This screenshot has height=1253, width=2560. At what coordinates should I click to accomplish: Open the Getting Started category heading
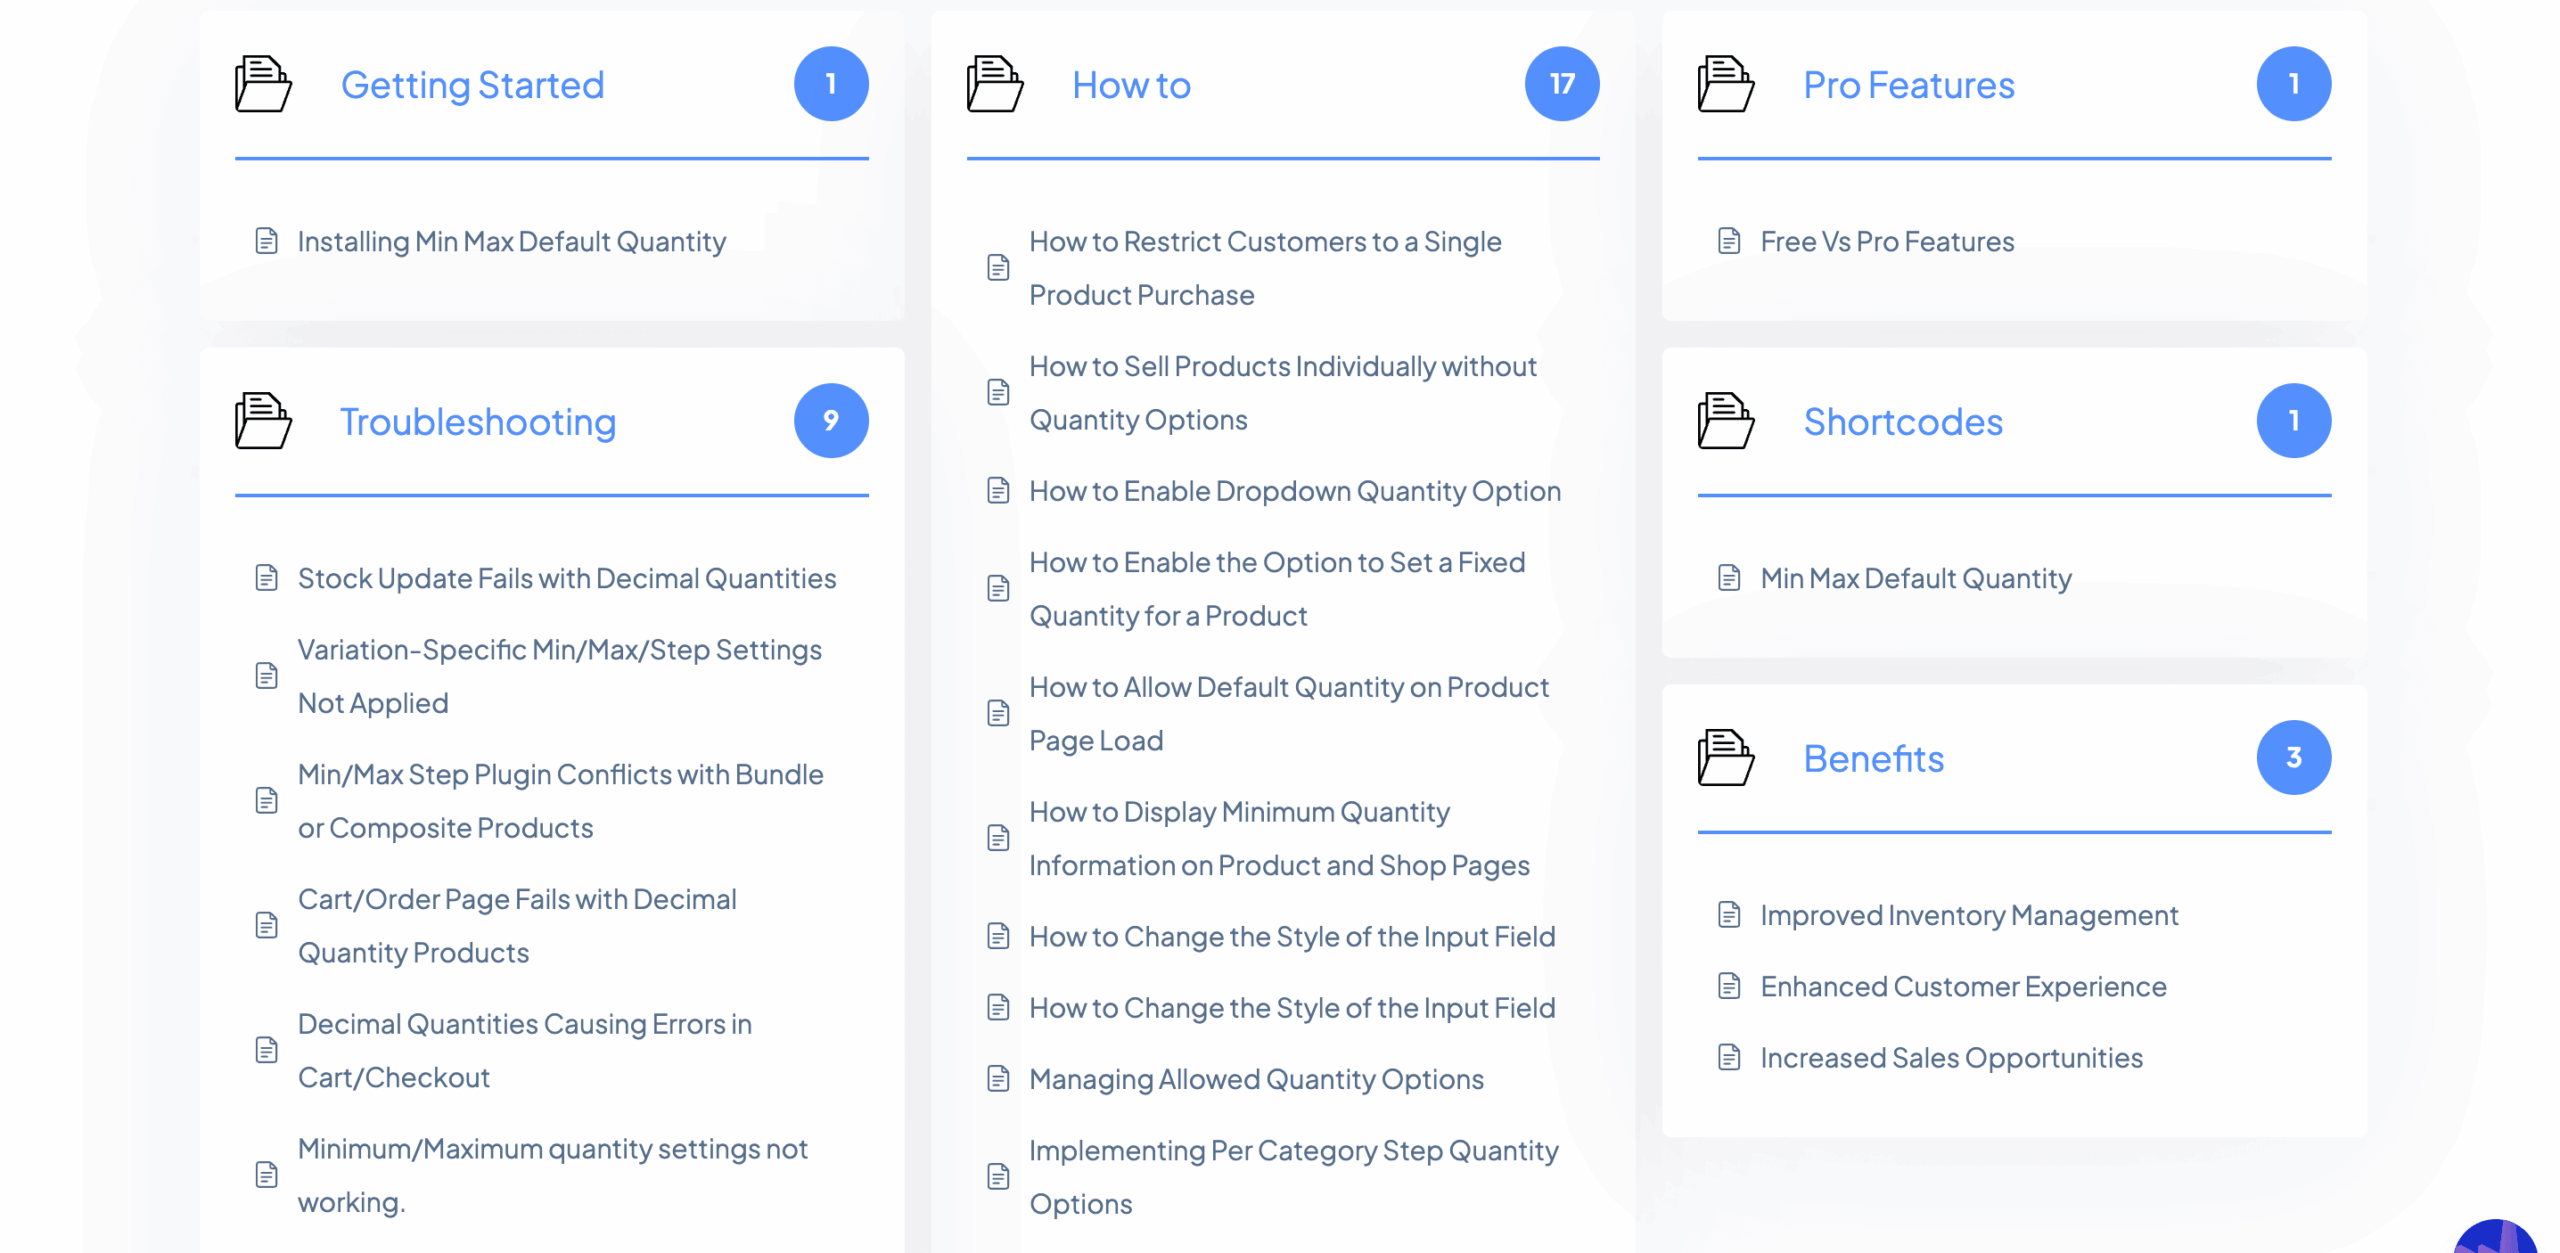(x=472, y=85)
